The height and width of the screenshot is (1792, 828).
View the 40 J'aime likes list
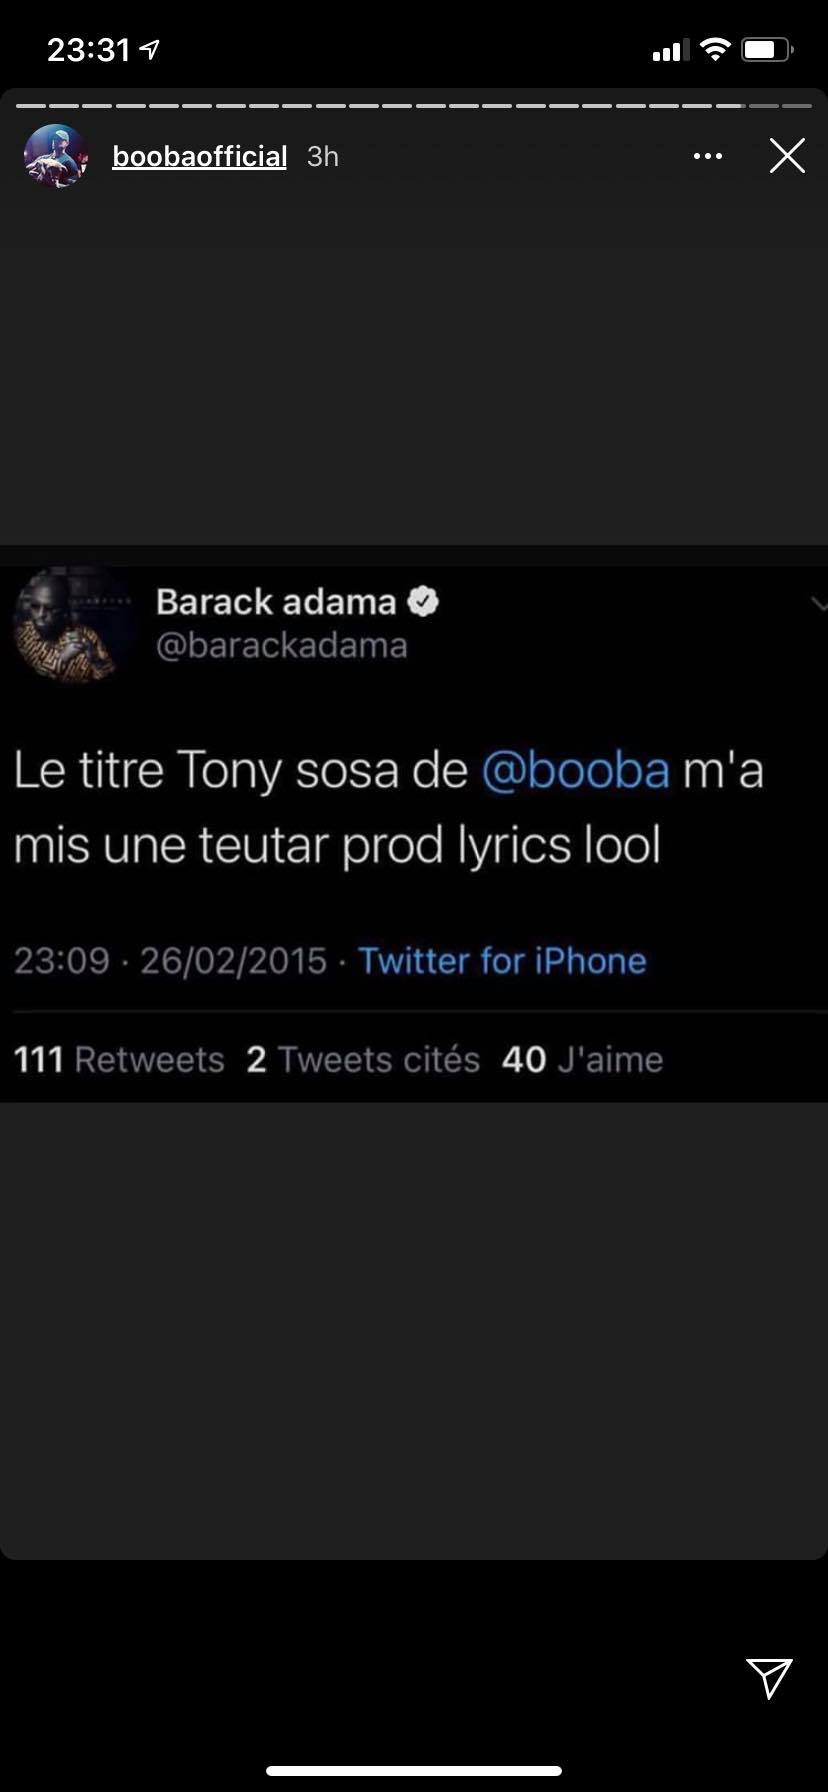tap(582, 1059)
